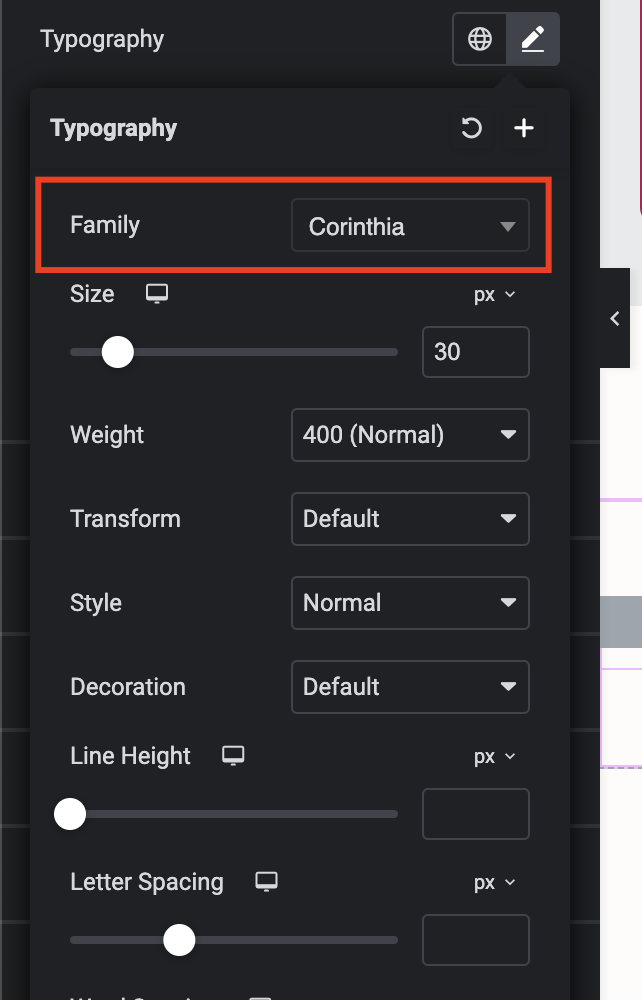Image resolution: width=642 pixels, height=1000 pixels.
Task: Click the global fonts globe icon
Action: pos(479,39)
